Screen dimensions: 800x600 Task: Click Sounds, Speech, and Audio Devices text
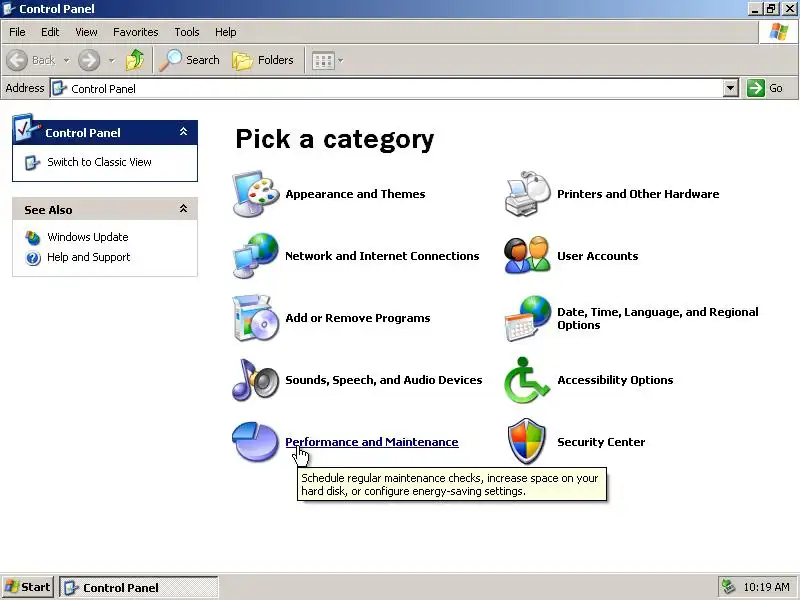click(x=384, y=380)
